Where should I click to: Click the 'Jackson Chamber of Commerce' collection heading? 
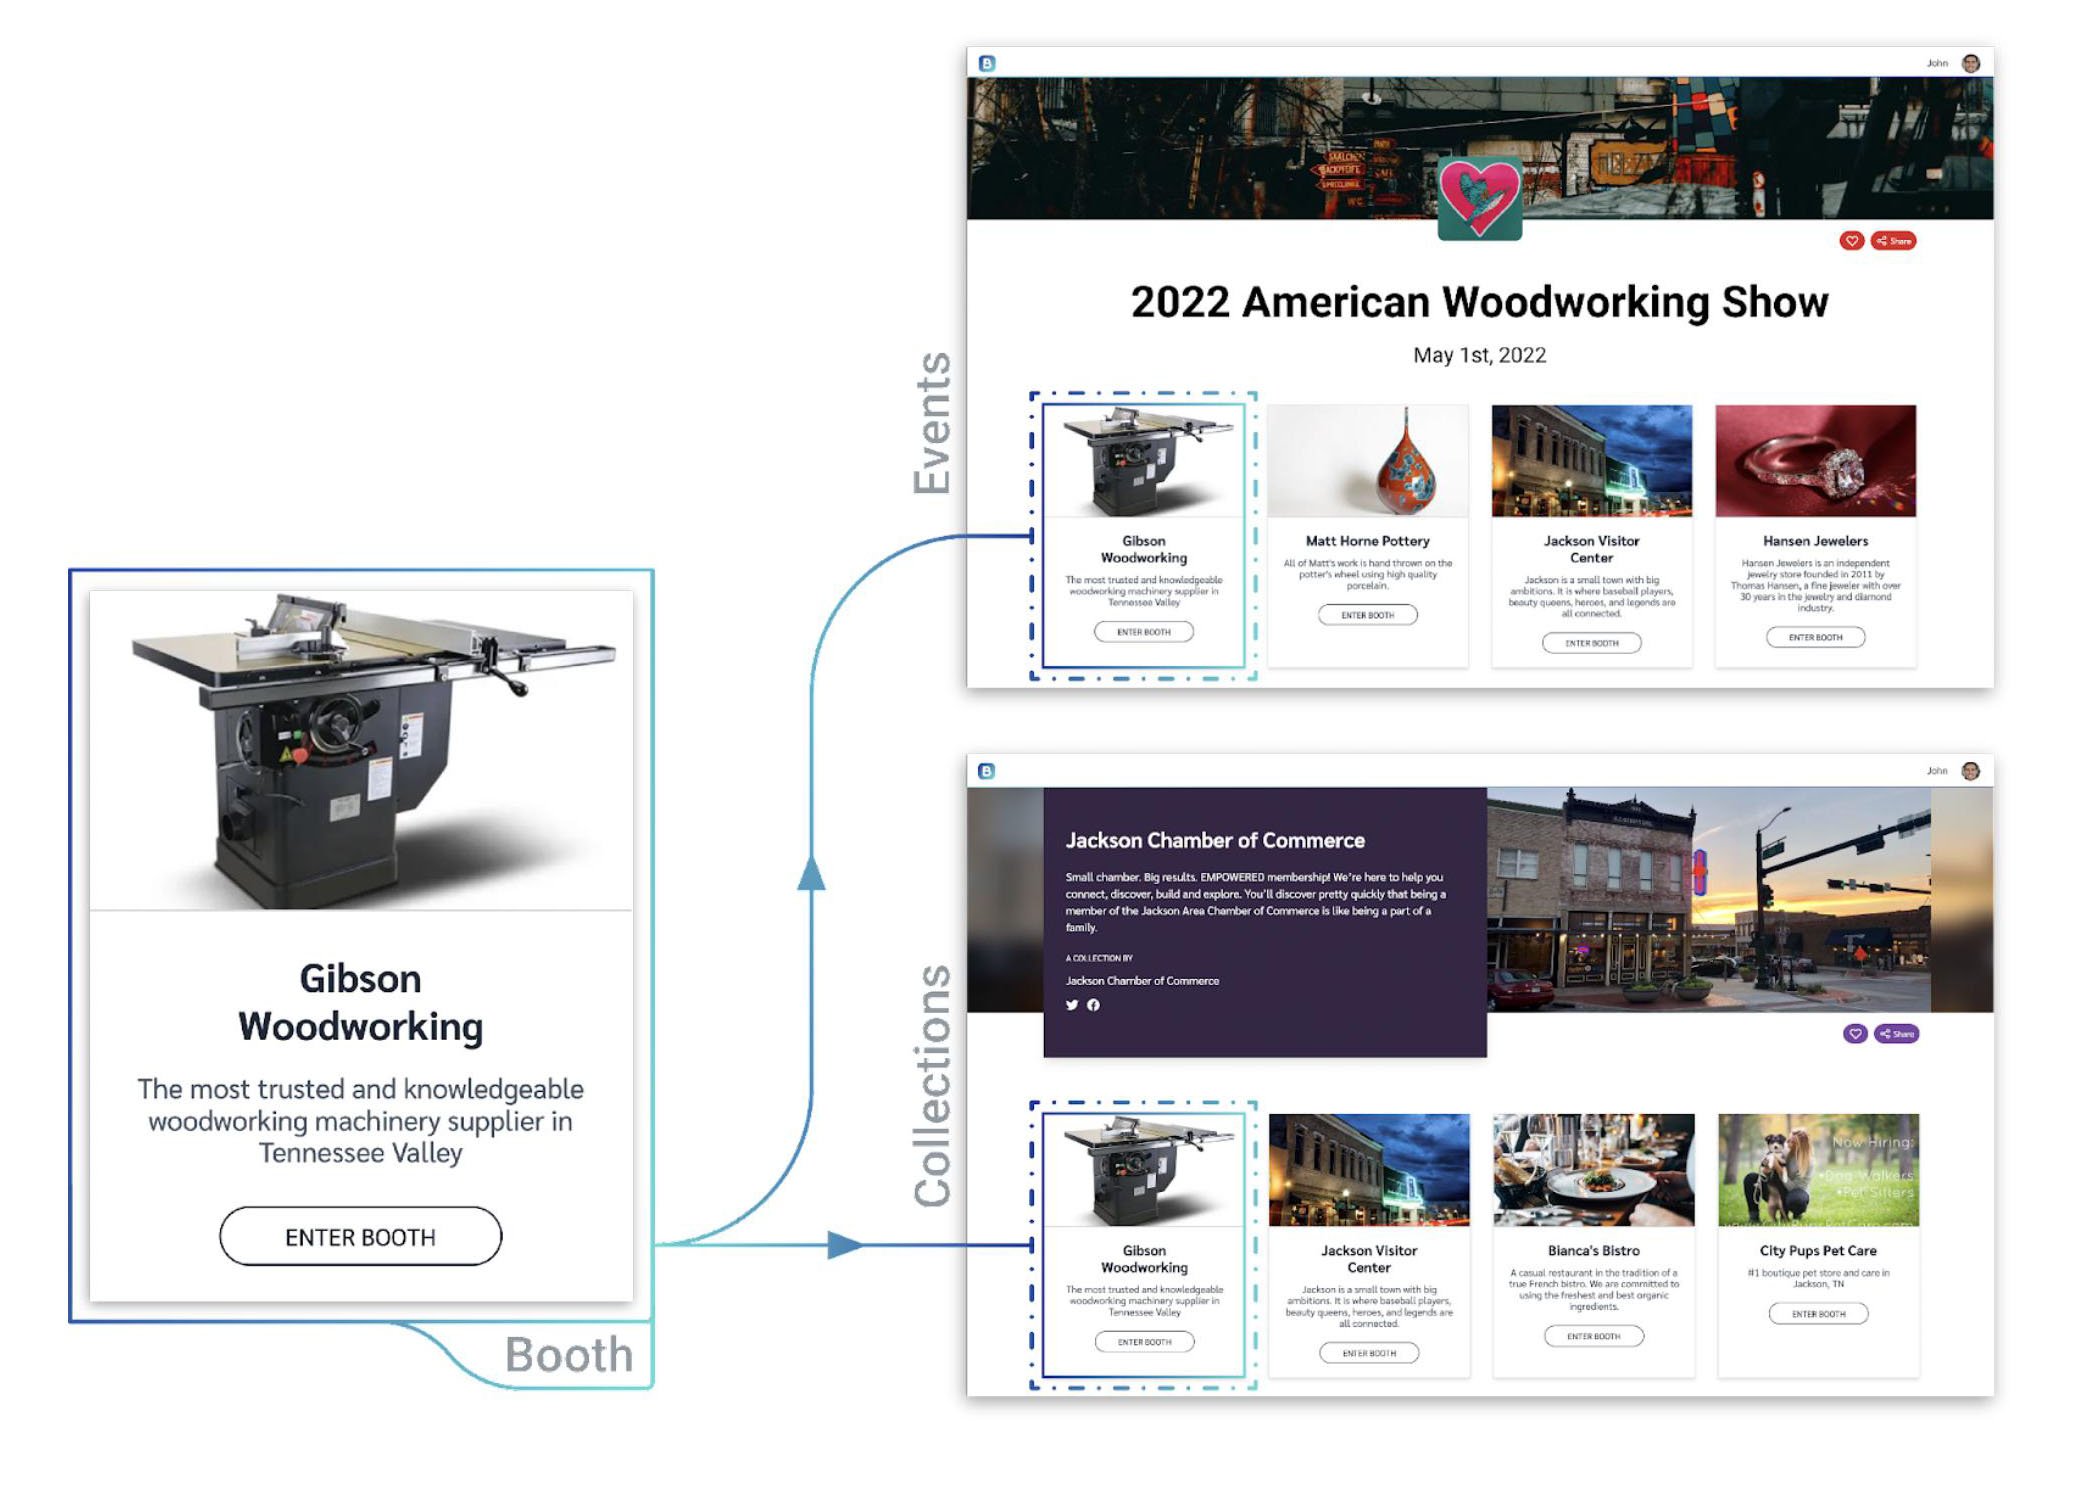point(1215,841)
